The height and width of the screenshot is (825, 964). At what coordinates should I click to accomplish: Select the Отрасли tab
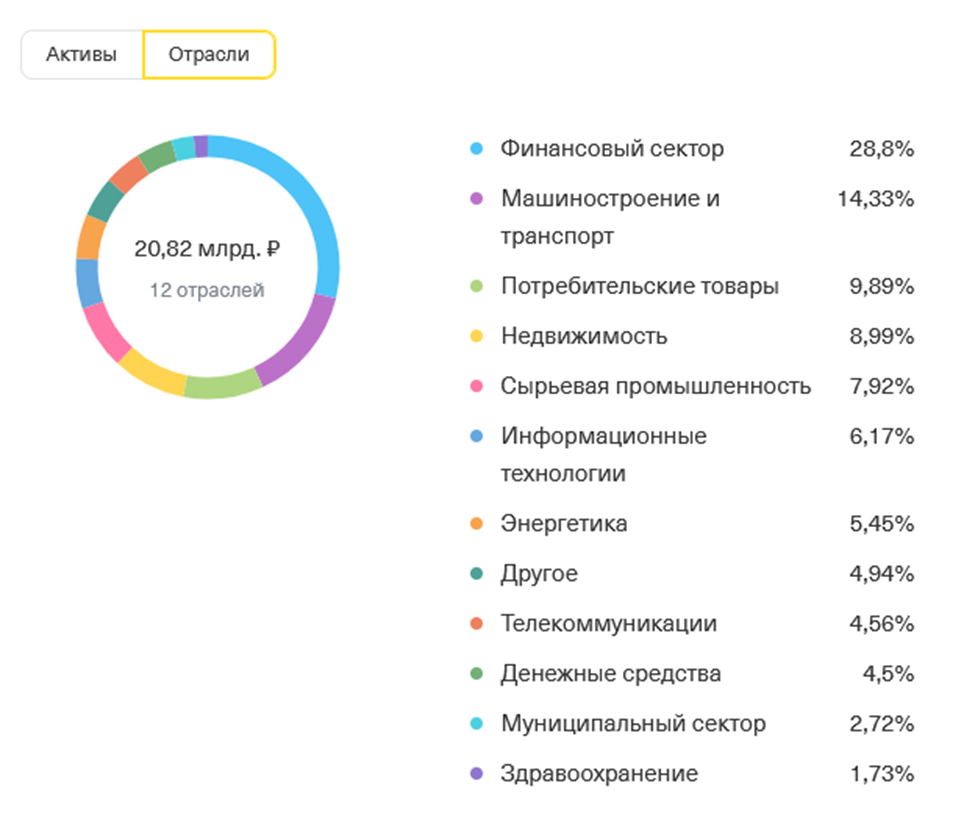click(209, 55)
